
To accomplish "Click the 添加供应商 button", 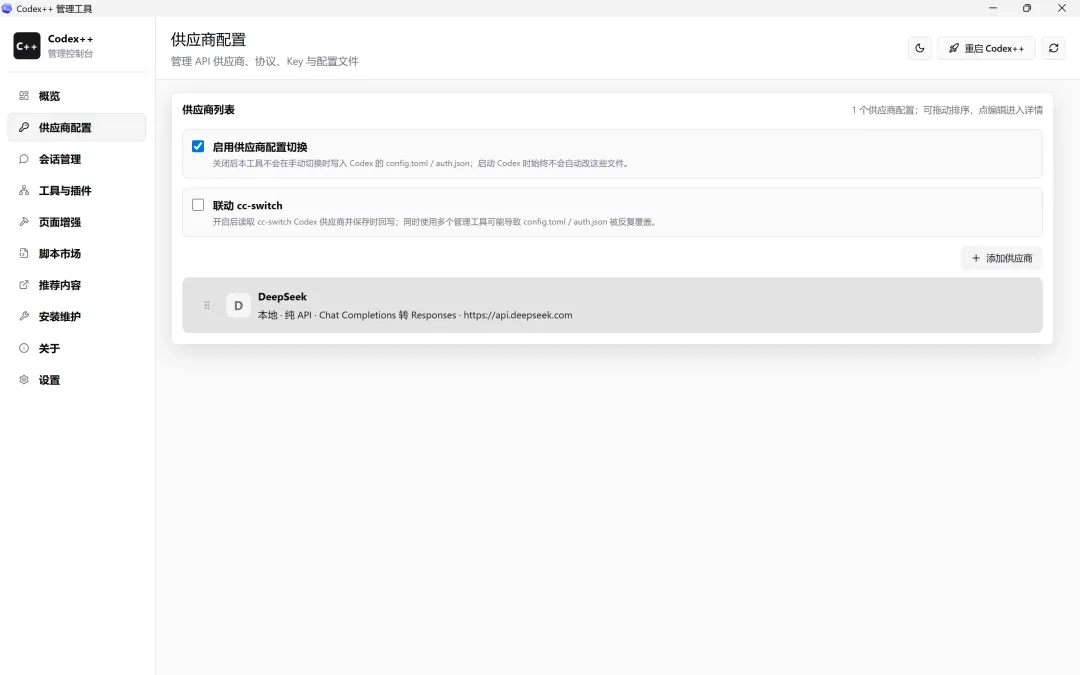I will click(1001, 258).
